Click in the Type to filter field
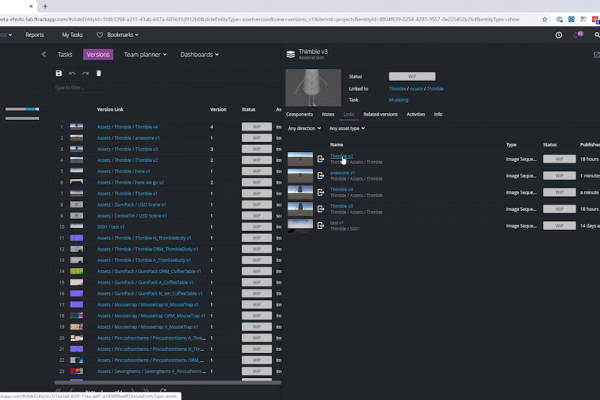 [x=80, y=88]
